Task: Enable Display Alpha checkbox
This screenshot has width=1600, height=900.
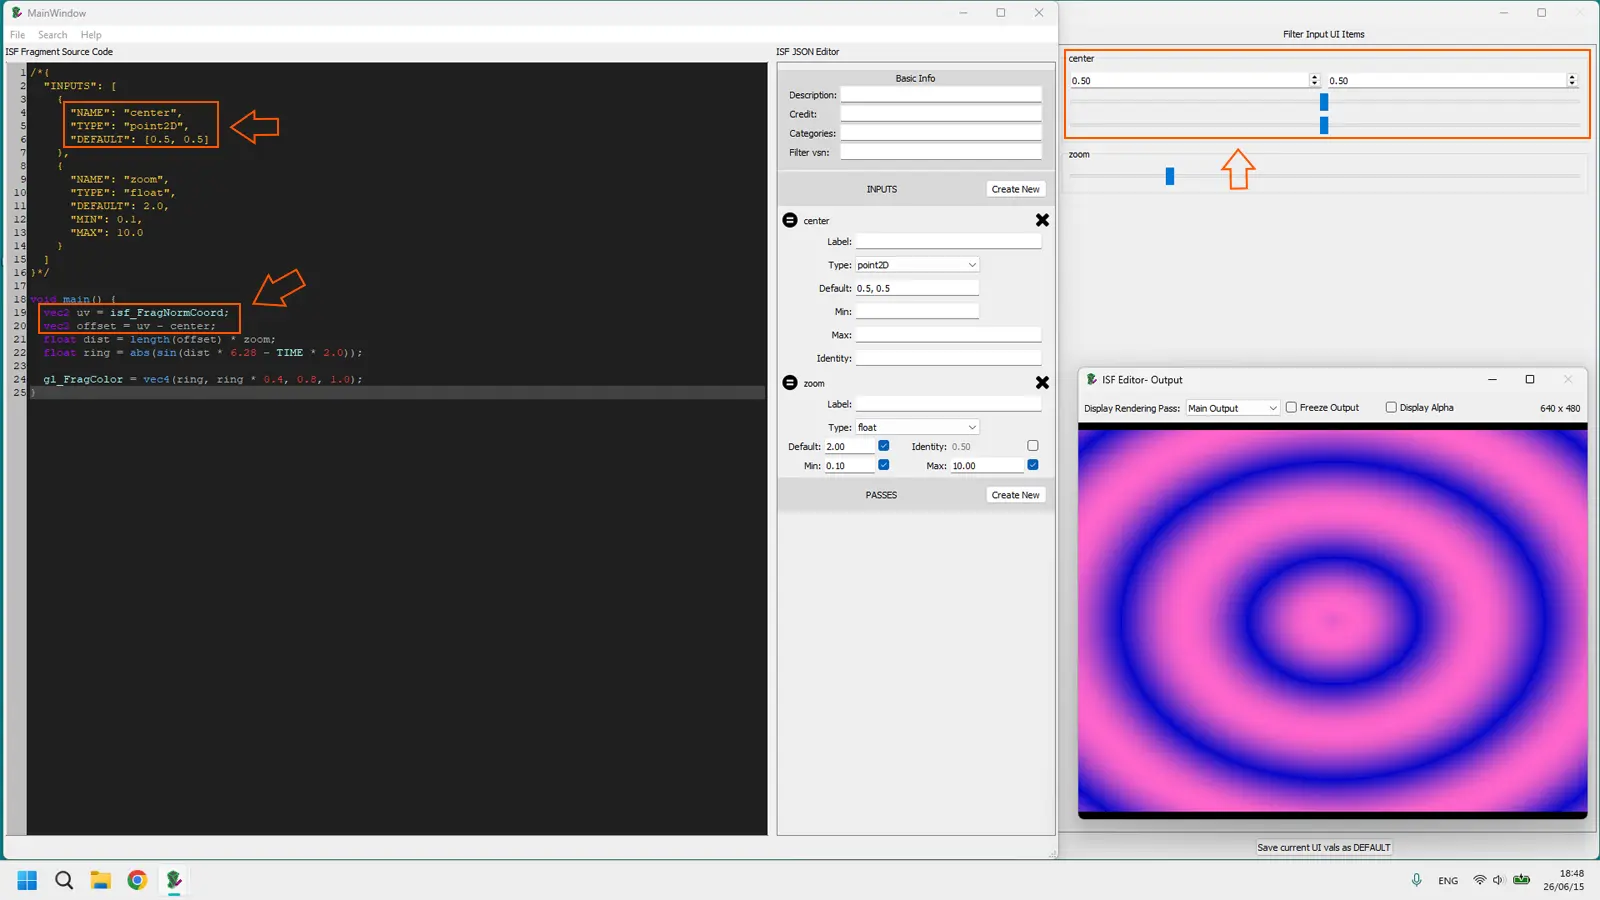Action: tap(1391, 407)
